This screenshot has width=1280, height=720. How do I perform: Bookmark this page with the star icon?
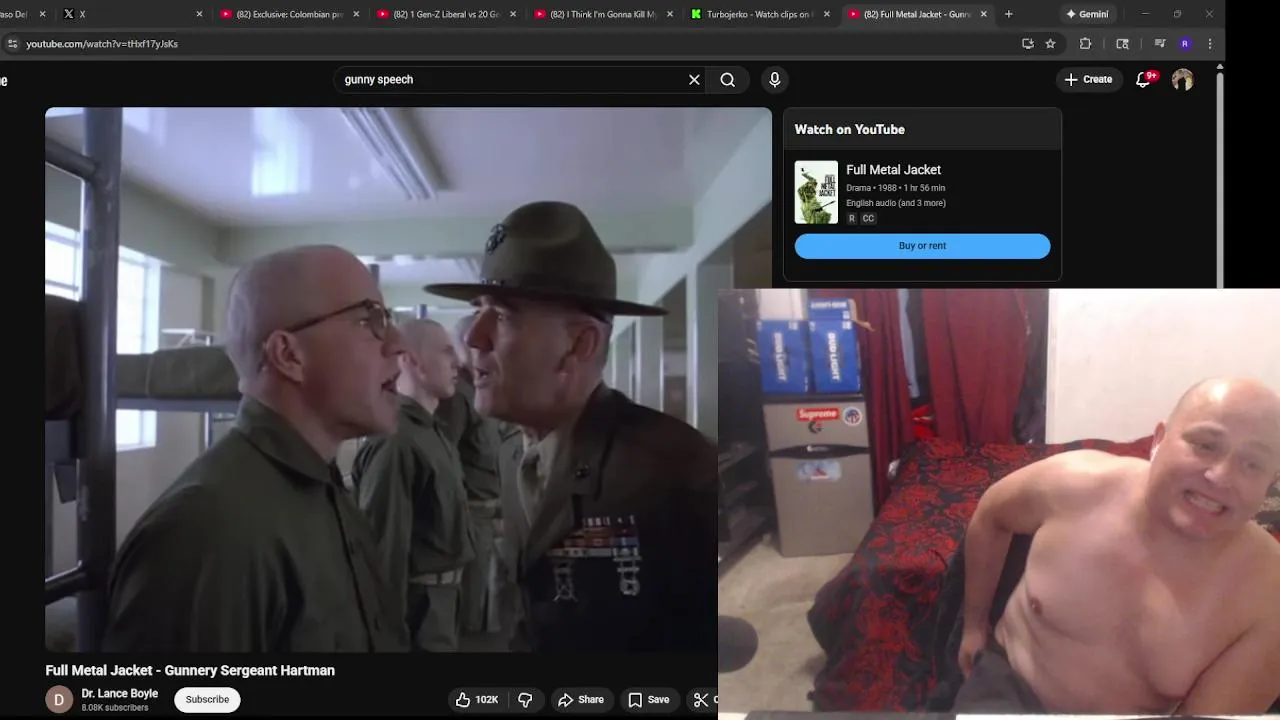tap(1050, 44)
